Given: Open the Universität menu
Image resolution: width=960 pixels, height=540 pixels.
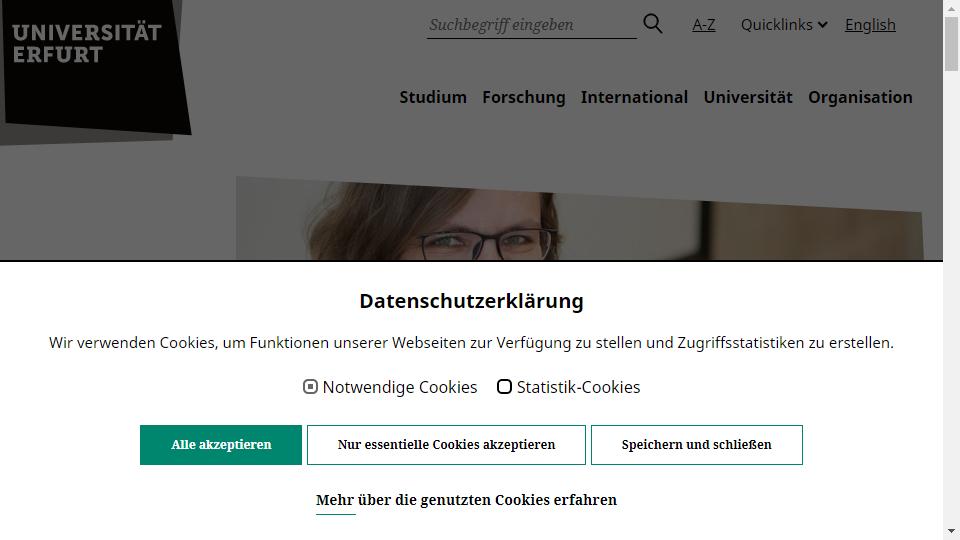Looking at the screenshot, I should pos(748,97).
